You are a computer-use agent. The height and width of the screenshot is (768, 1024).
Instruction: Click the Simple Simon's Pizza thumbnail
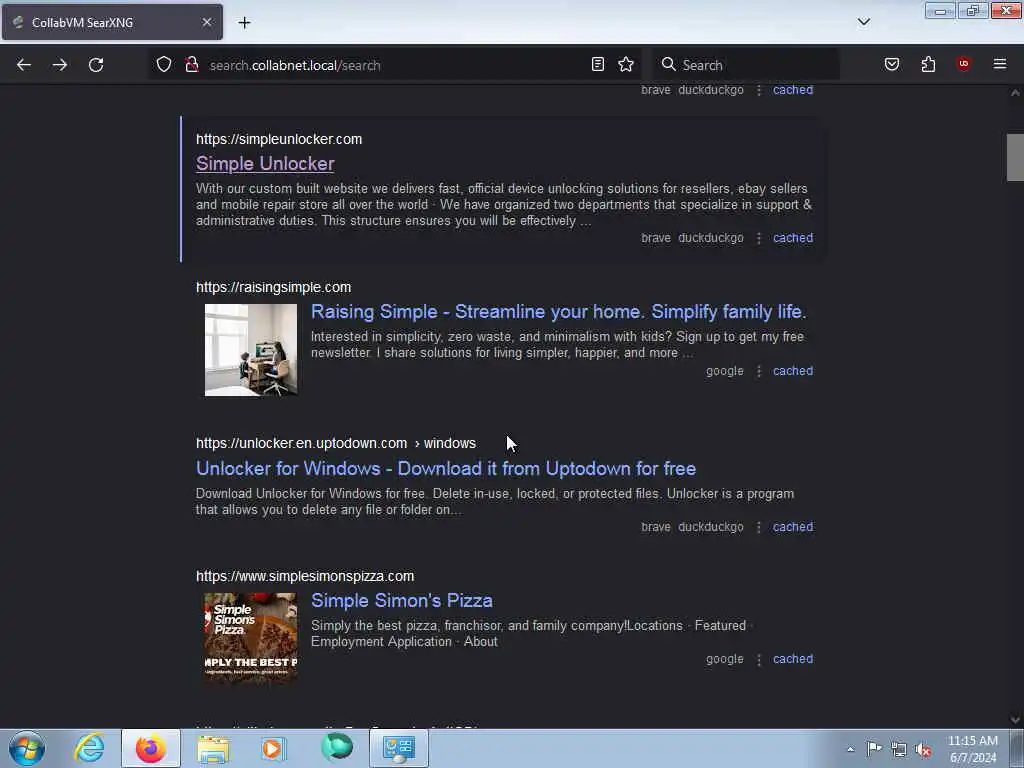251,637
